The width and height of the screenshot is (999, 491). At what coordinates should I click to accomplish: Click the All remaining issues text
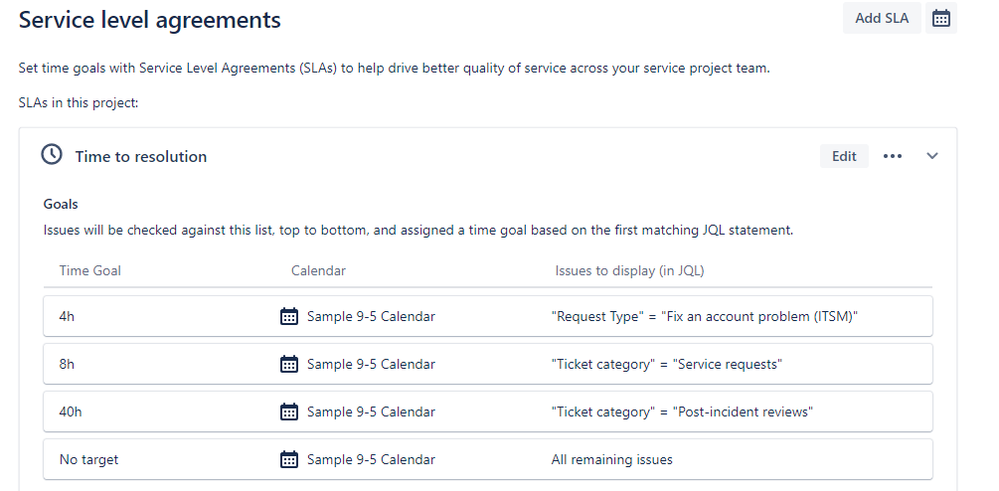(x=611, y=459)
